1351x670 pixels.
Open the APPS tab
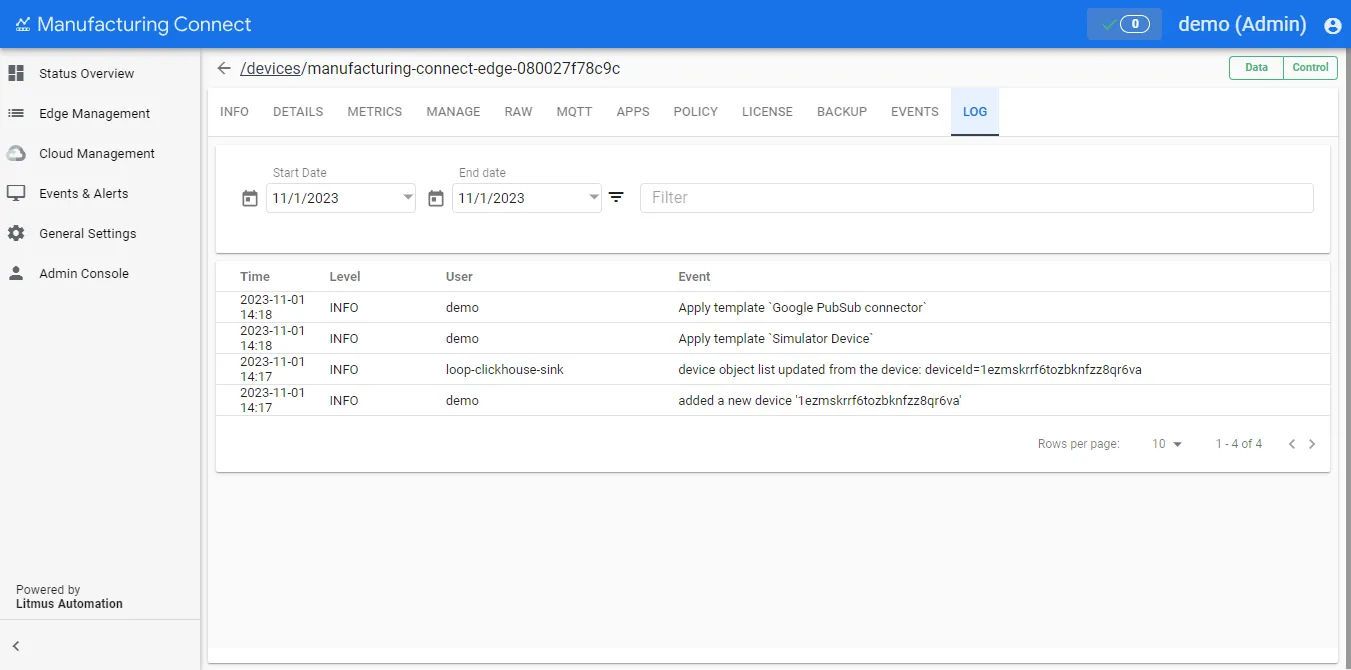633,112
